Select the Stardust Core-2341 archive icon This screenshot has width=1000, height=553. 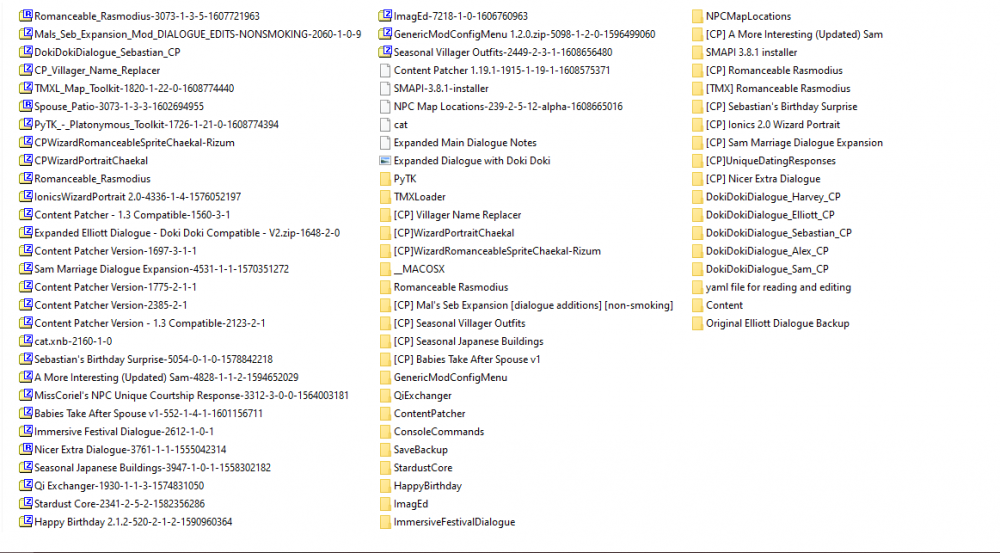pyautogui.click(x=26, y=504)
